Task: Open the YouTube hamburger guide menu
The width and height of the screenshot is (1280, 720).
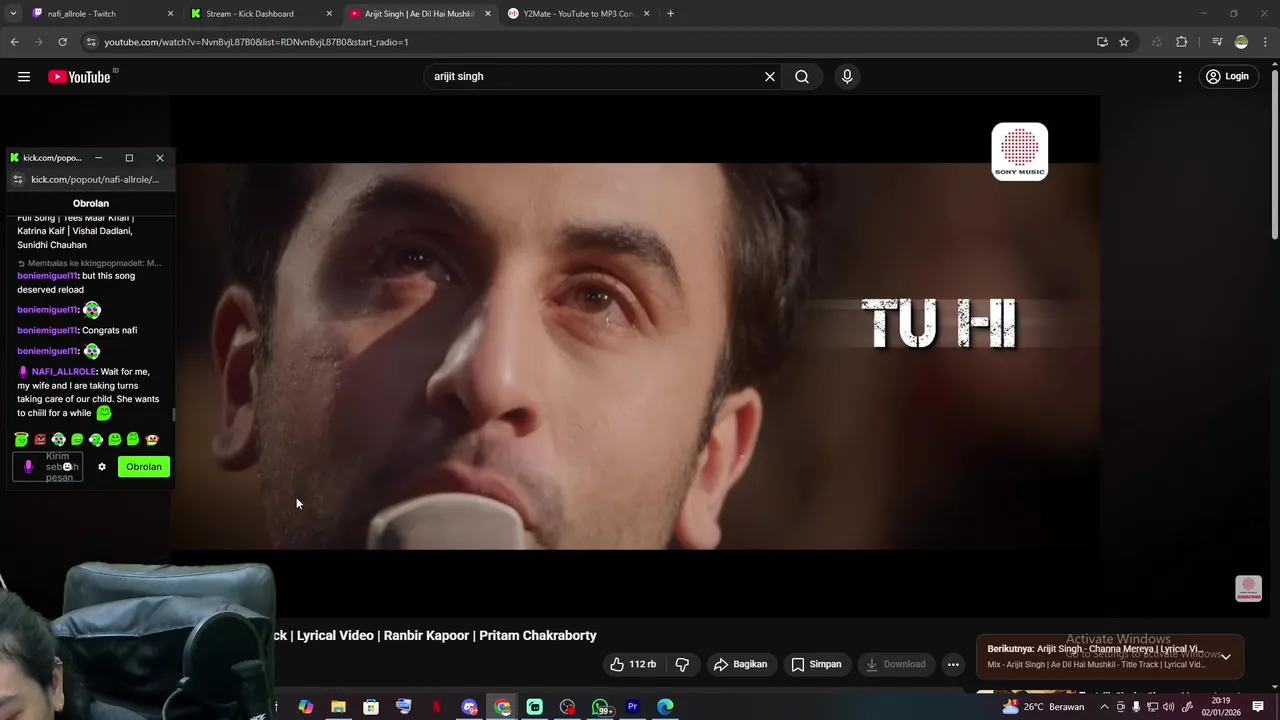Action: (x=24, y=77)
